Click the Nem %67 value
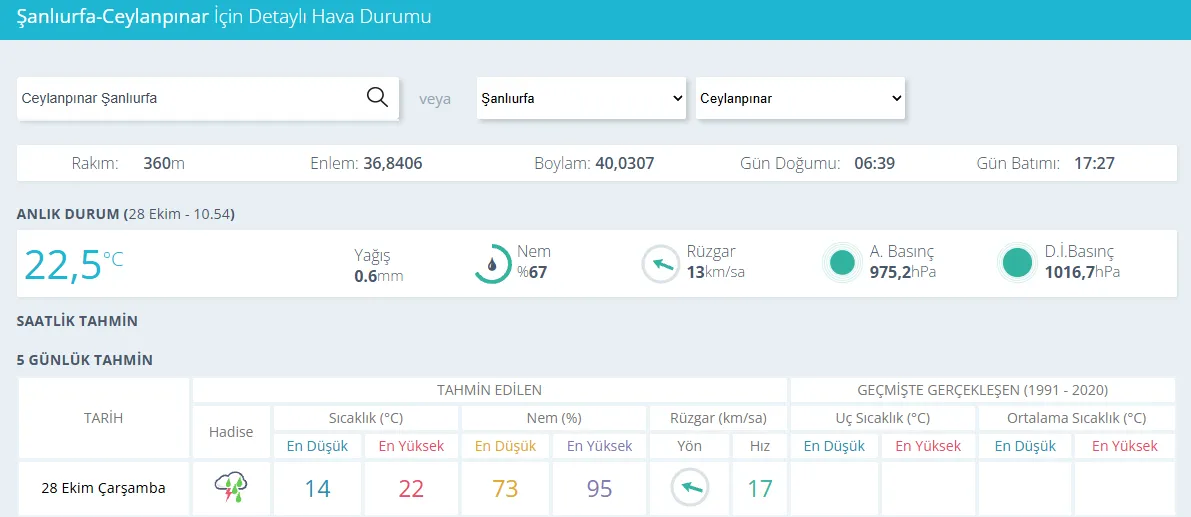 [532, 273]
